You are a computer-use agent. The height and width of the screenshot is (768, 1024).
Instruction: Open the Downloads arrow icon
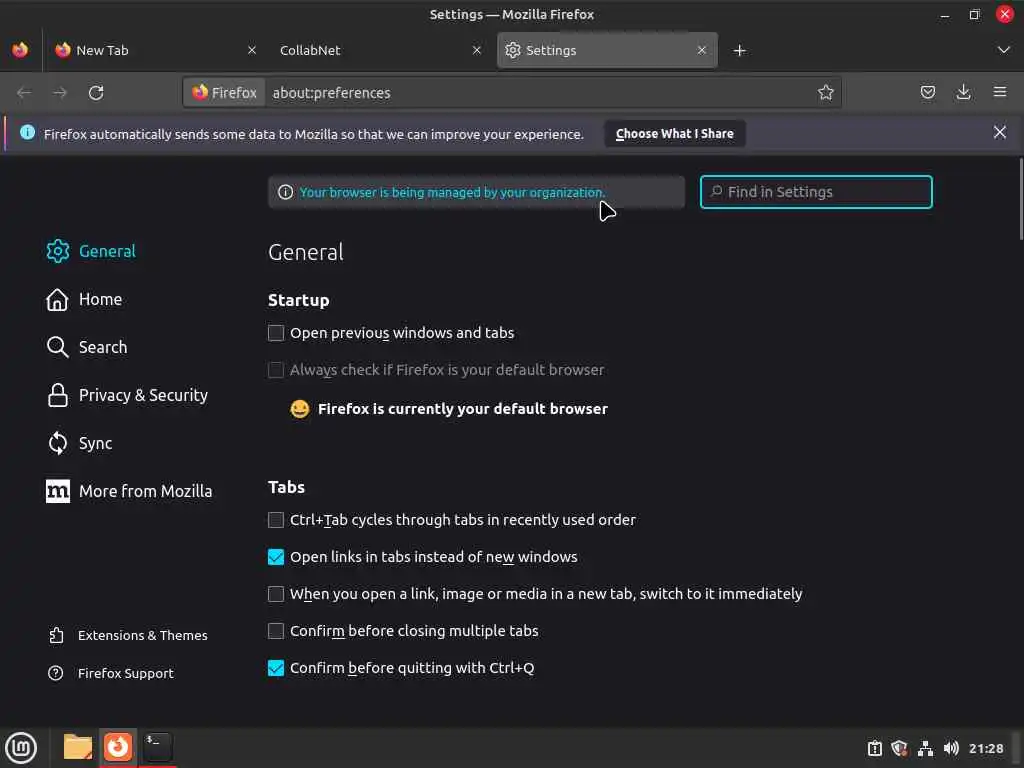coord(963,92)
